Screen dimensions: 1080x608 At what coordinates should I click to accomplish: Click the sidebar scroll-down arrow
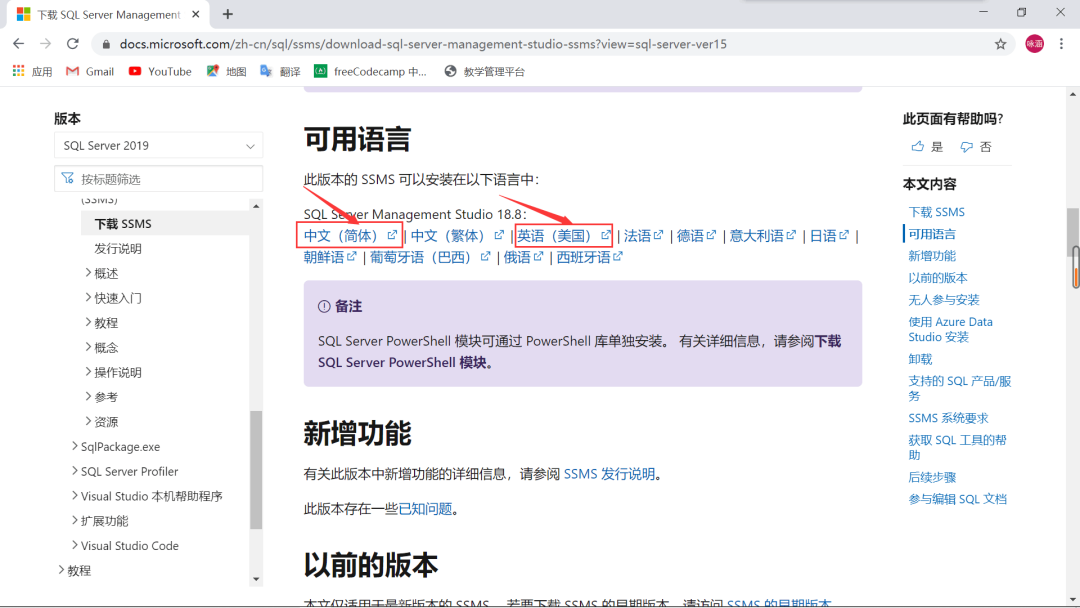(256, 579)
